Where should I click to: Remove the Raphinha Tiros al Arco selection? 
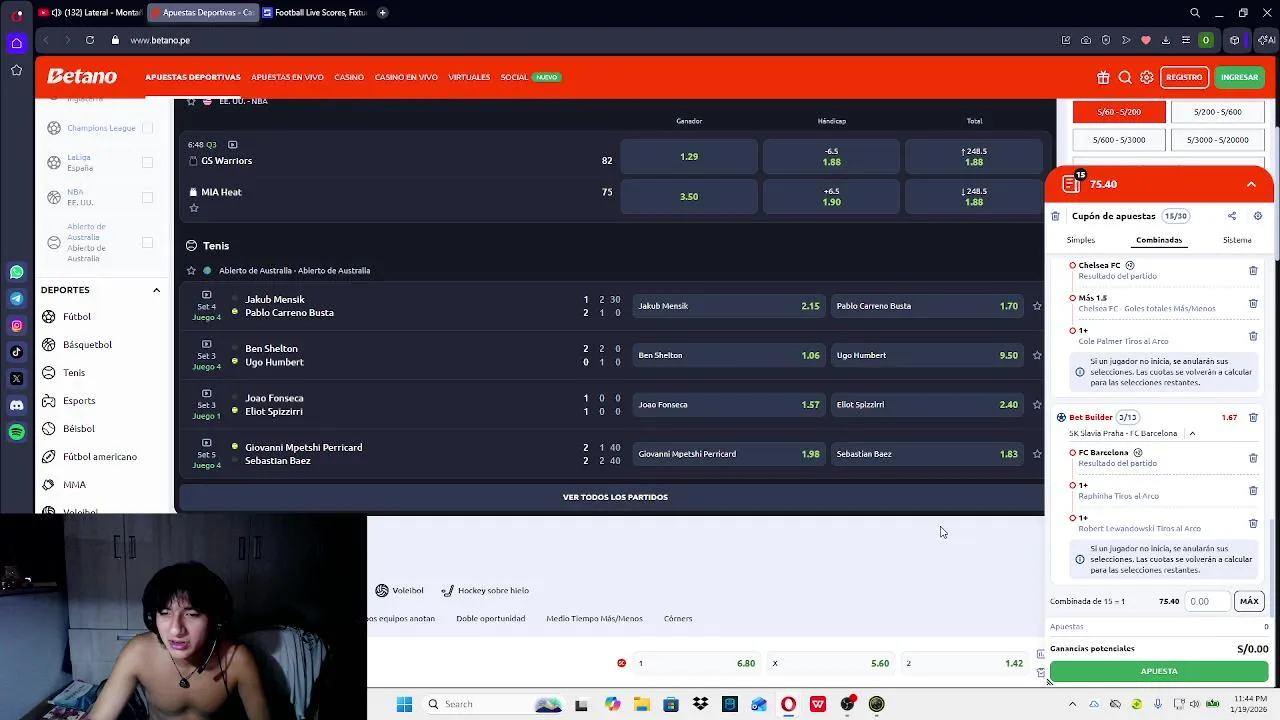pyautogui.click(x=1253, y=491)
